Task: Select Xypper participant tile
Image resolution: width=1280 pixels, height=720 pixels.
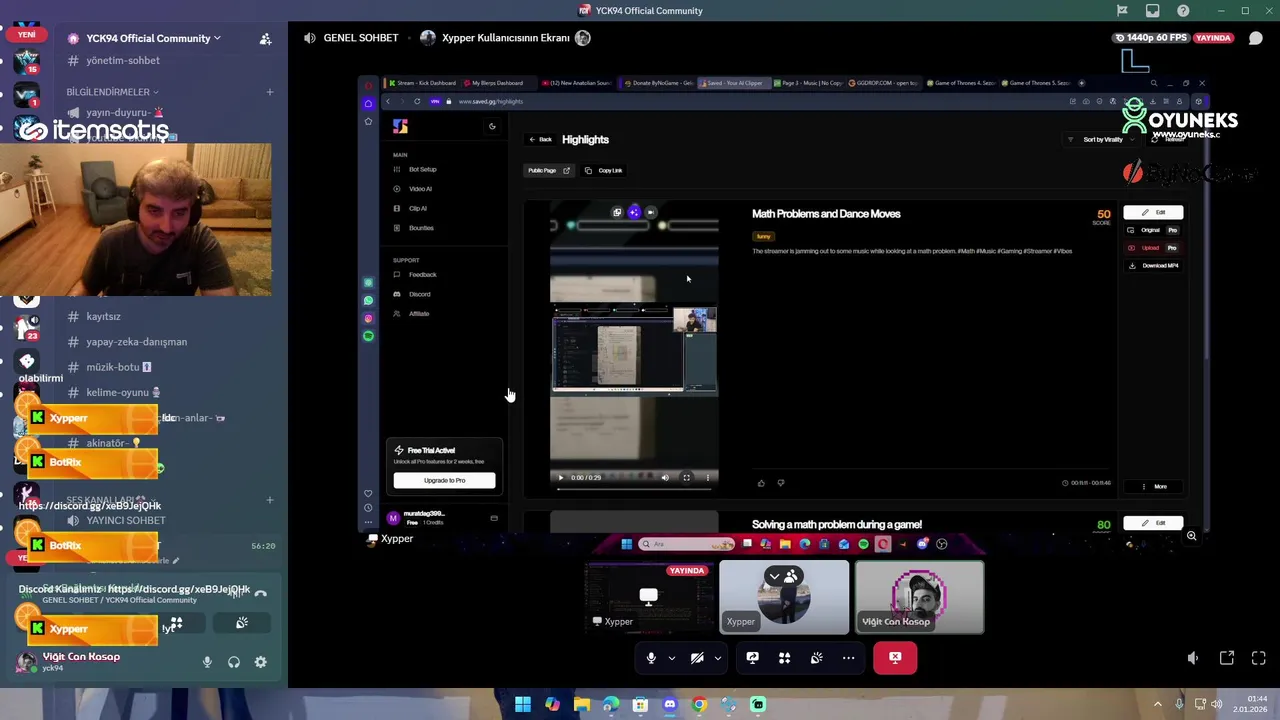Action: click(x=784, y=597)
